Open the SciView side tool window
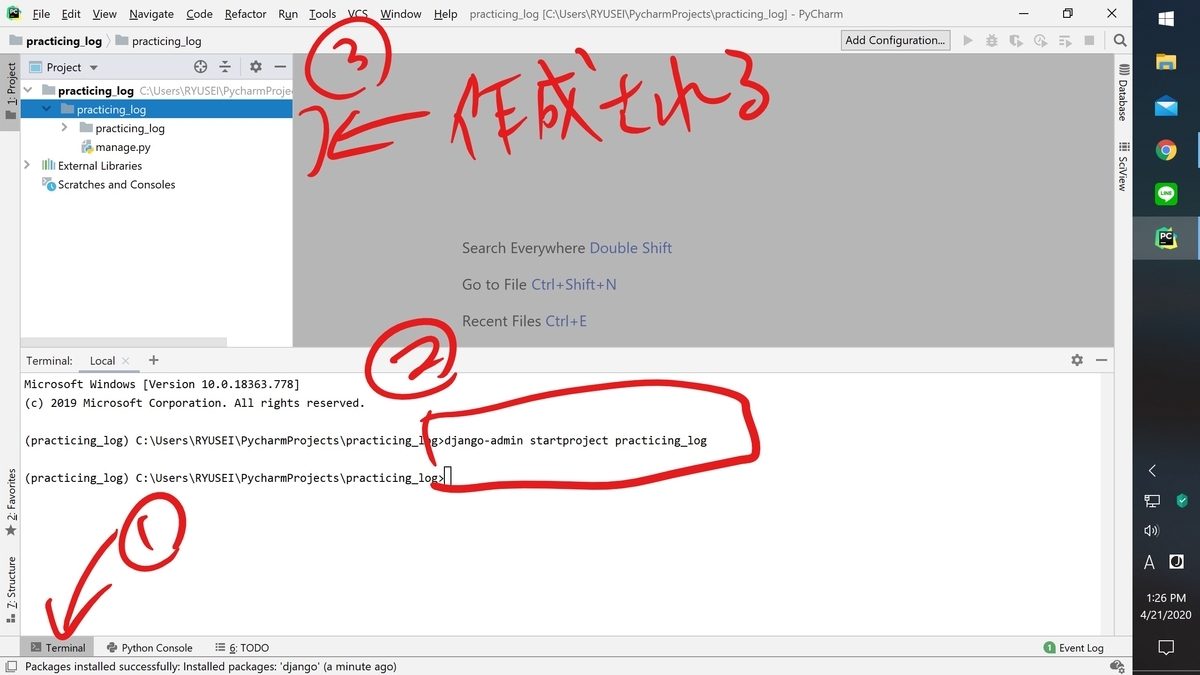The image size is (1200, 675). click(1123, 167)
